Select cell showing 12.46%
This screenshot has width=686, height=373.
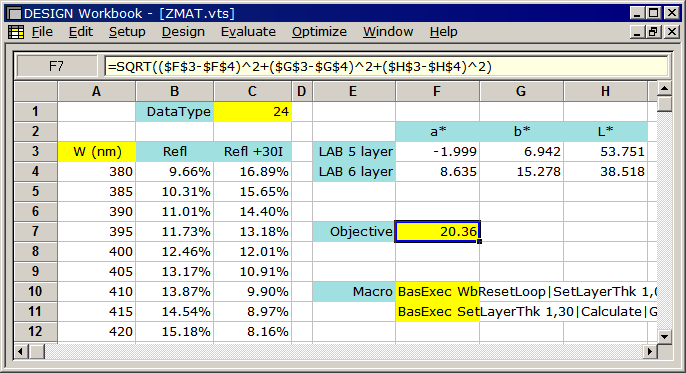[175, 251]
